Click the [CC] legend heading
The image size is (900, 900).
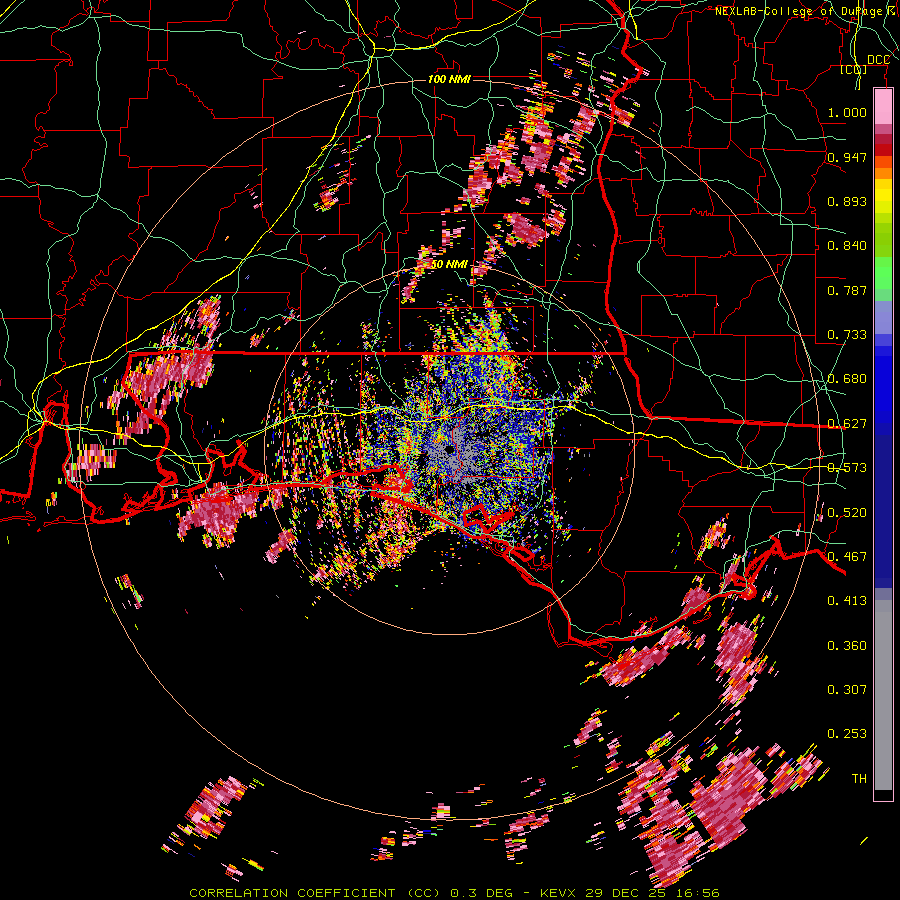854,69
